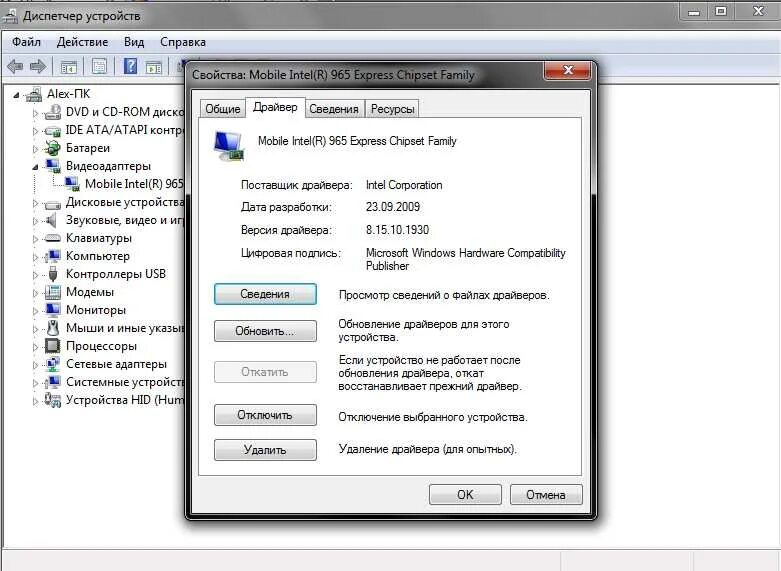The width and height of the screenshot is (781, 571).
Task: Click the Видеоадаптеры display adapter icon
Action: 52,166
